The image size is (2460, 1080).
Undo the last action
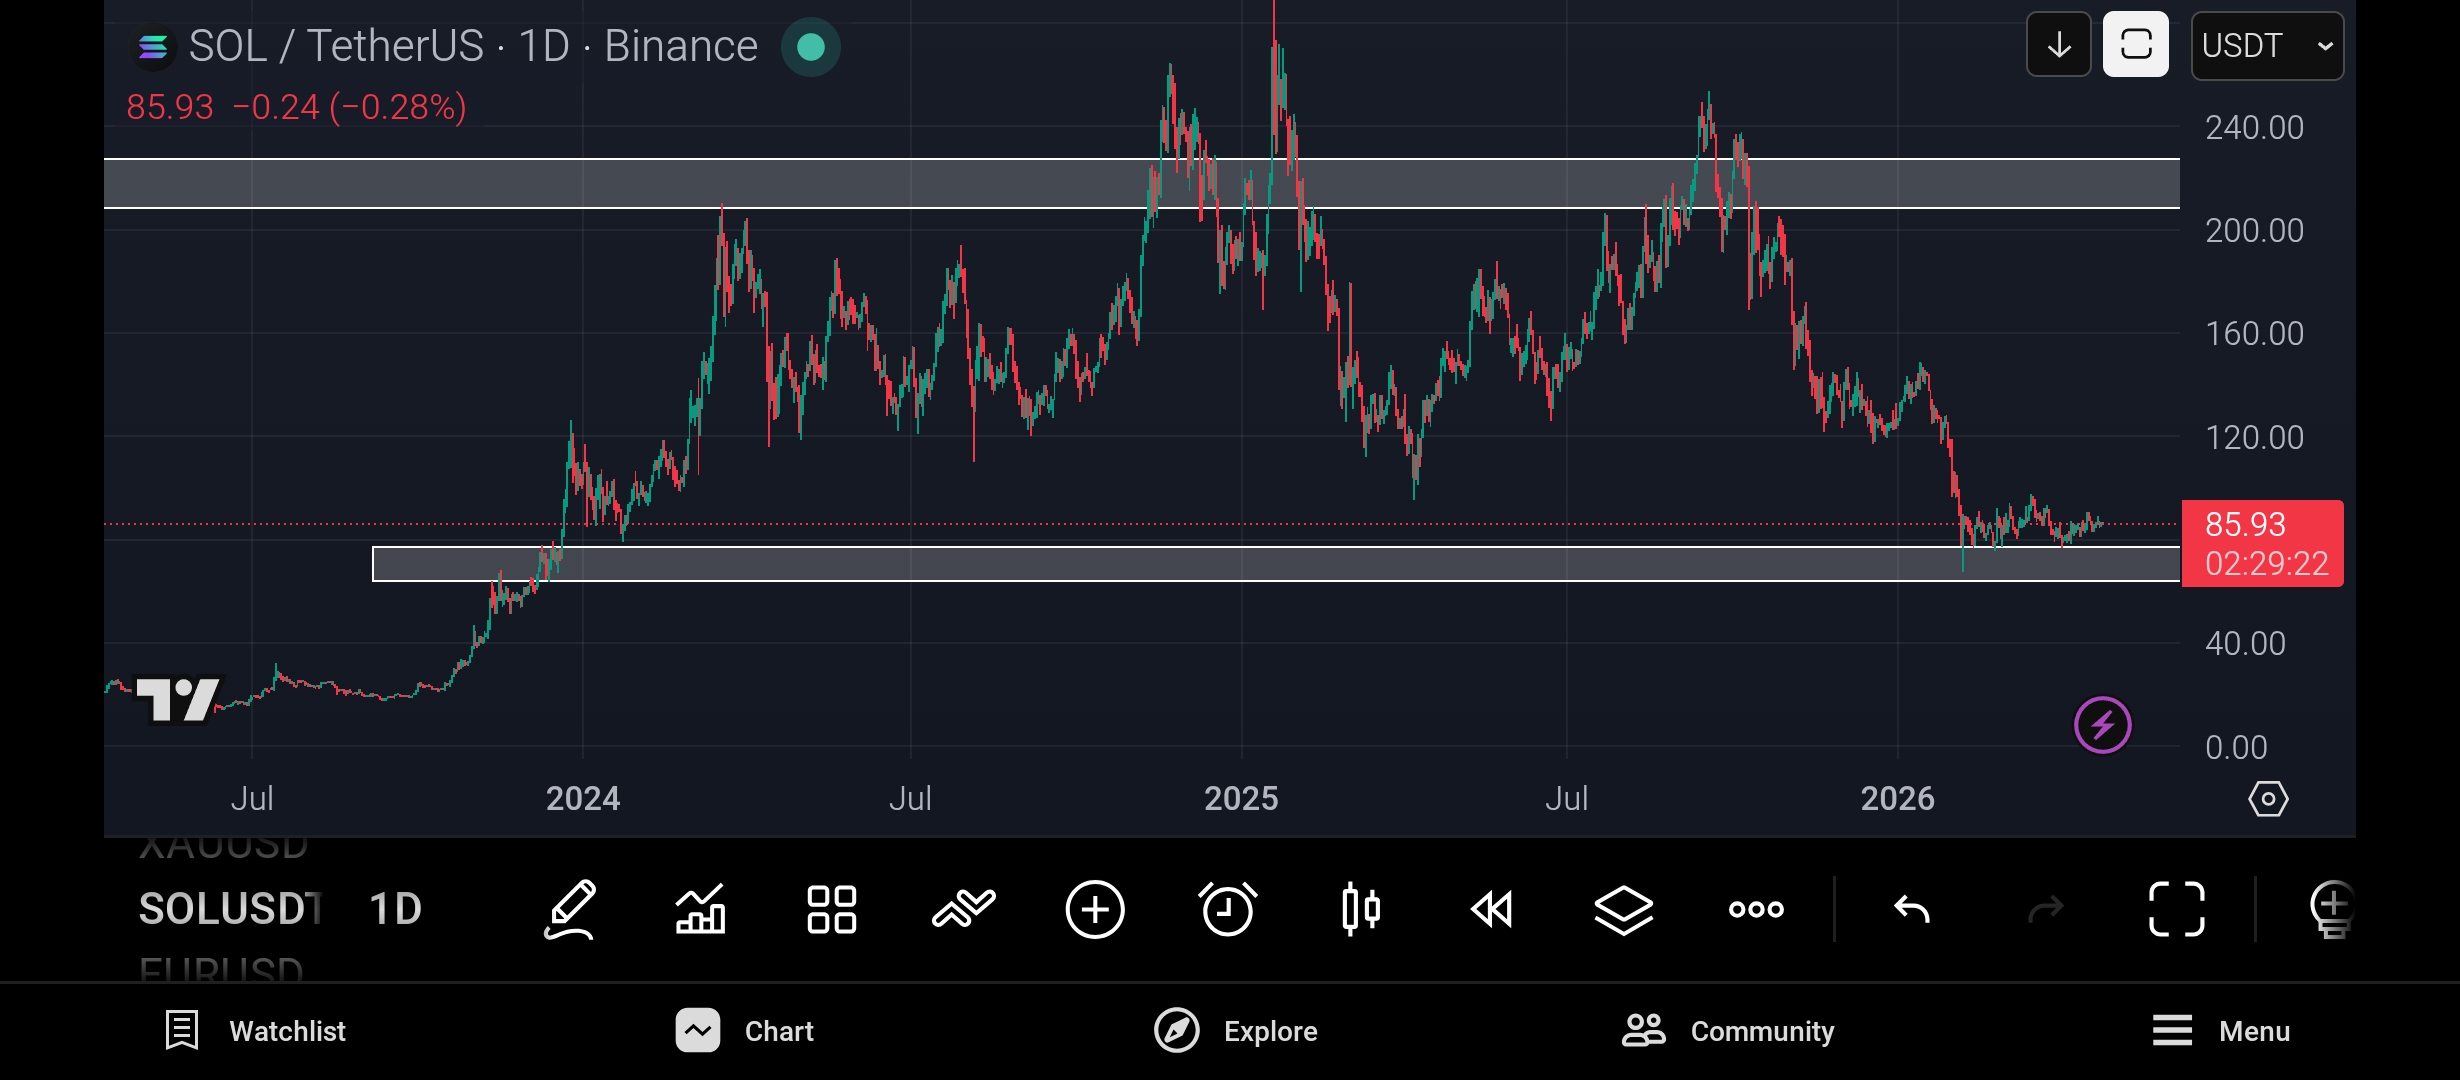[1912, 909]
